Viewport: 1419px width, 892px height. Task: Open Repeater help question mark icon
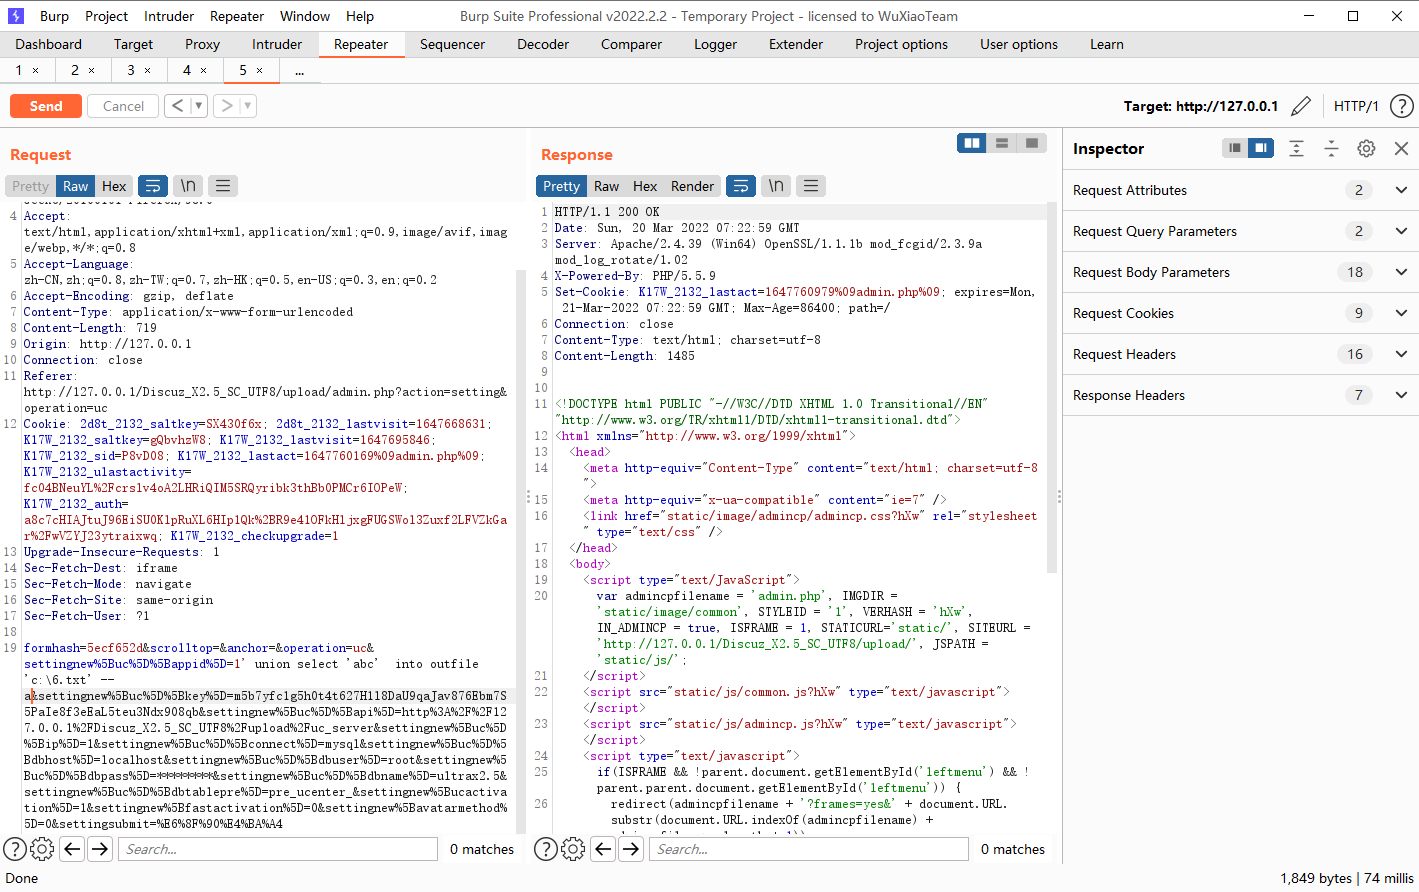click(x=1402, y=106)
